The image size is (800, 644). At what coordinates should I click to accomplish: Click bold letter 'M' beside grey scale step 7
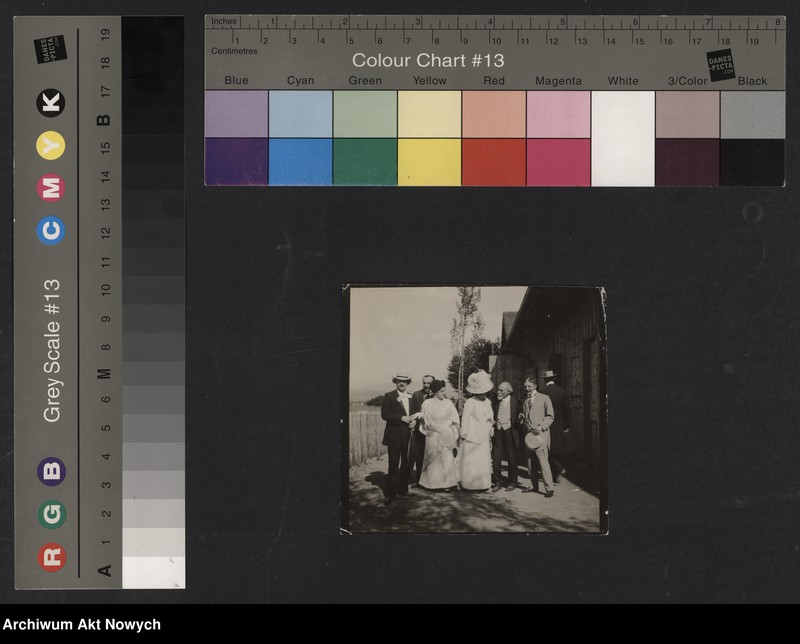(104, 374)
